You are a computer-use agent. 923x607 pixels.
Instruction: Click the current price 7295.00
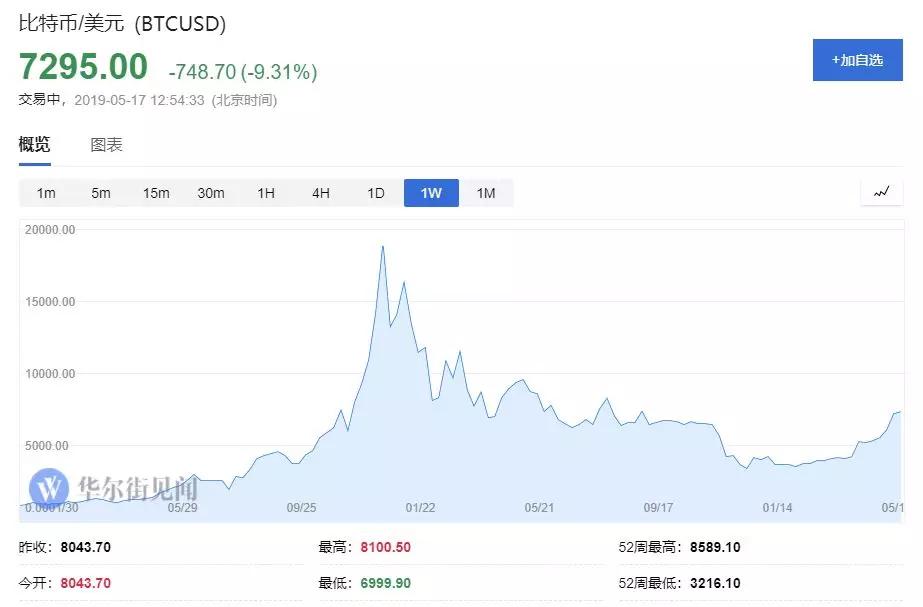pos(83,67)
